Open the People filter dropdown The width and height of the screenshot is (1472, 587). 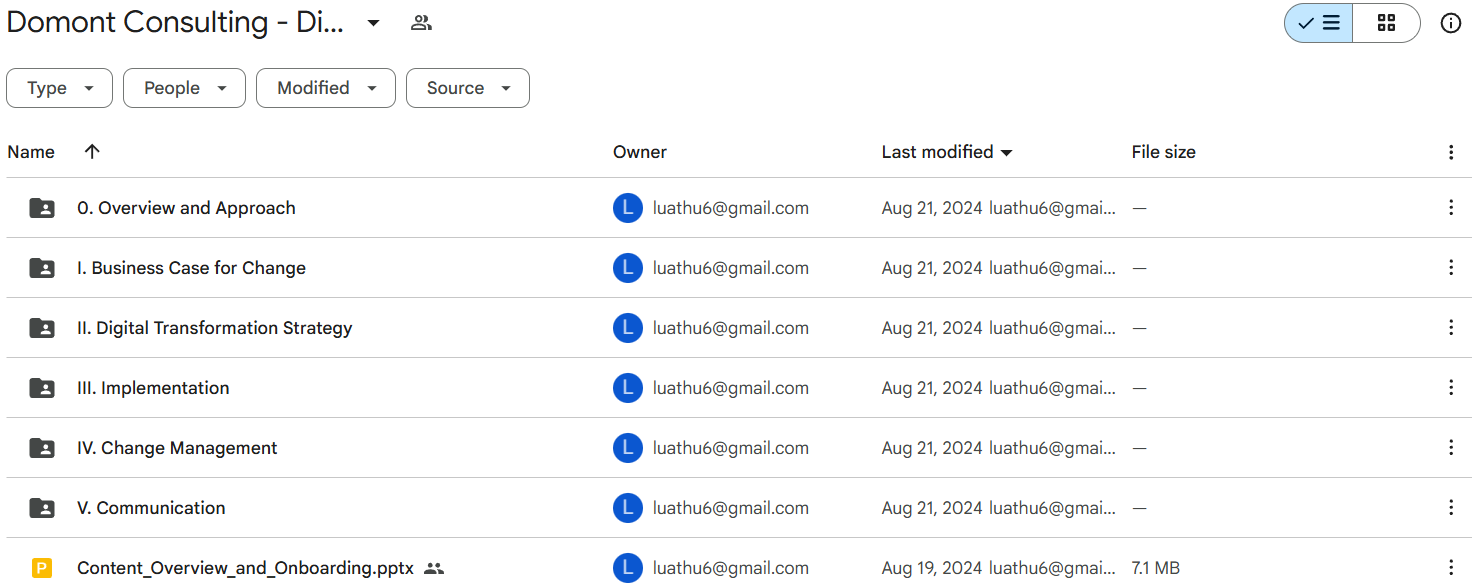(184, 88)
